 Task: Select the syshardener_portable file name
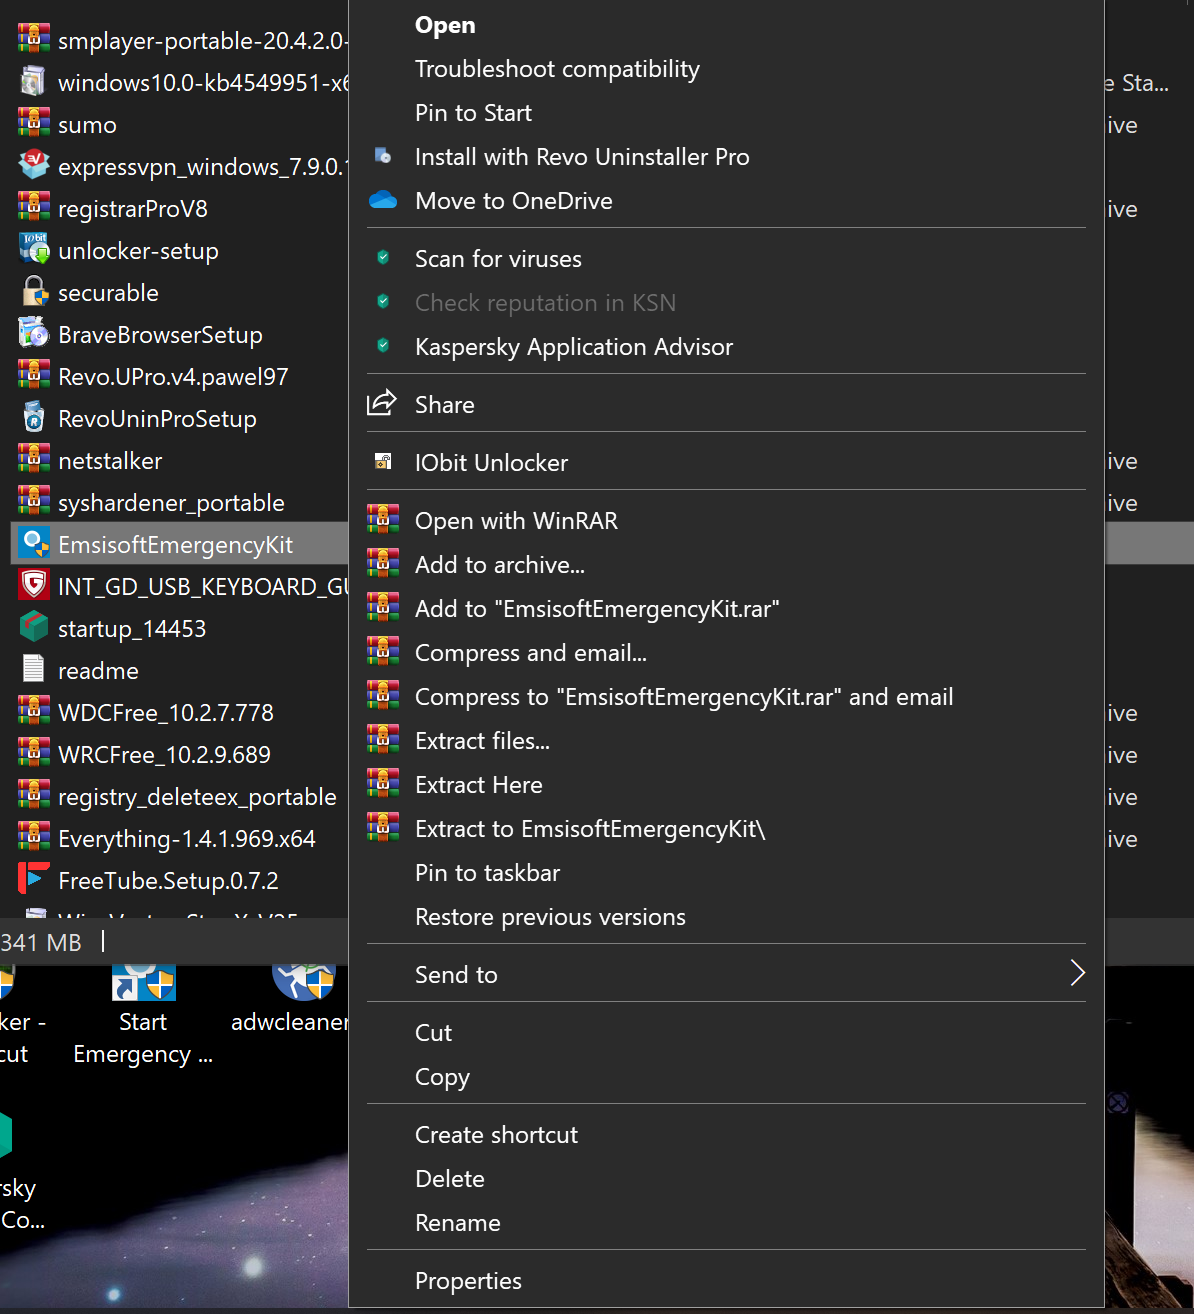[171, 503]
